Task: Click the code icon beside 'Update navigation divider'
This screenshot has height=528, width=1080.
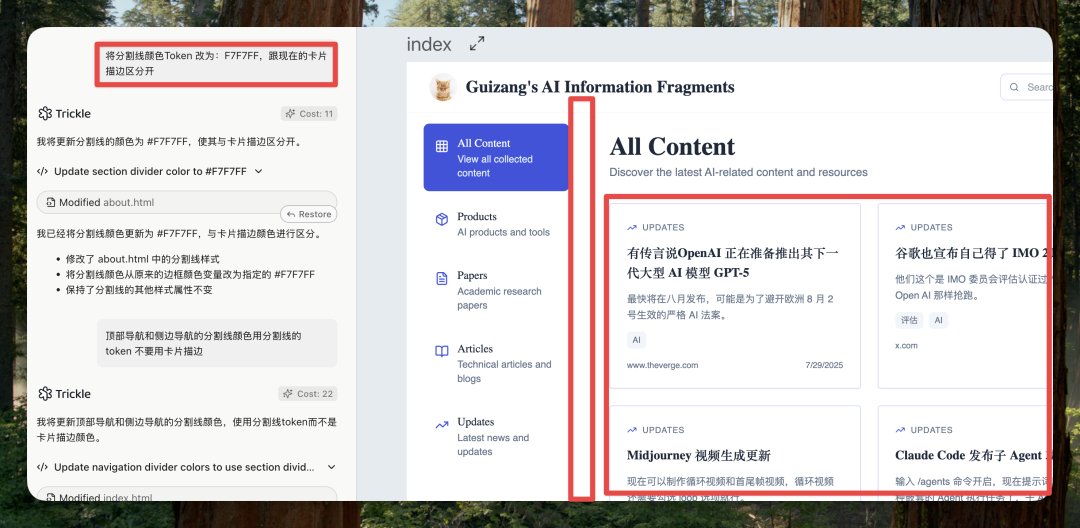Action: click(x=42, y=467)
